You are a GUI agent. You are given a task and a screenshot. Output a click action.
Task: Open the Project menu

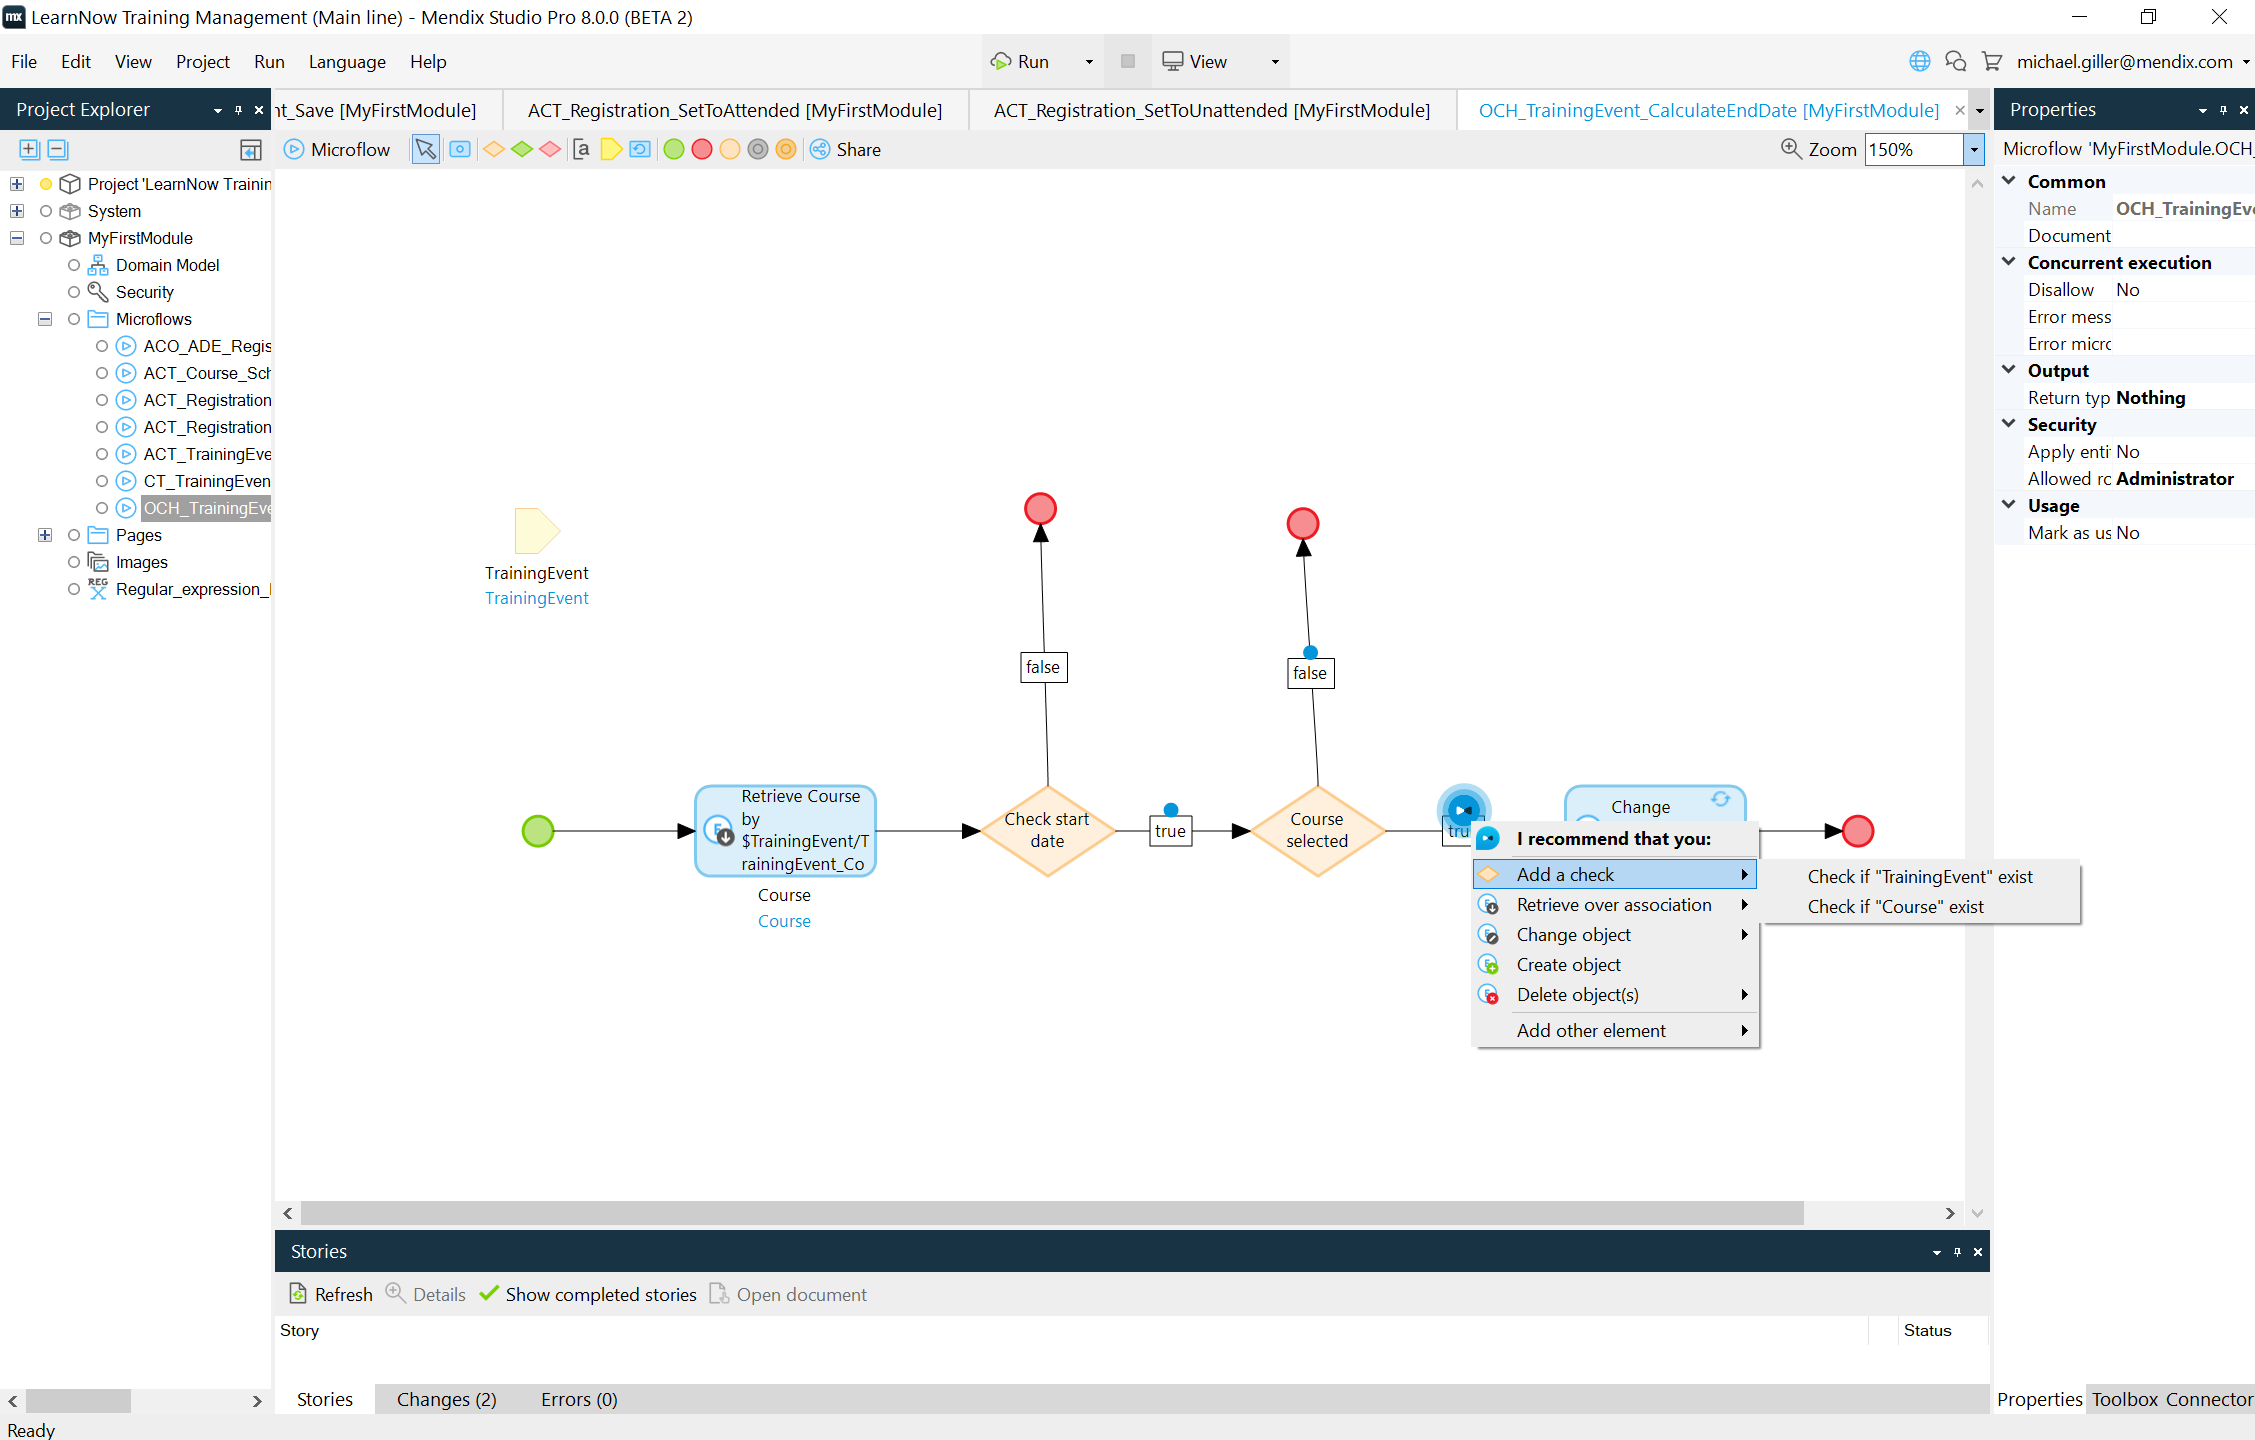(202, 62)
